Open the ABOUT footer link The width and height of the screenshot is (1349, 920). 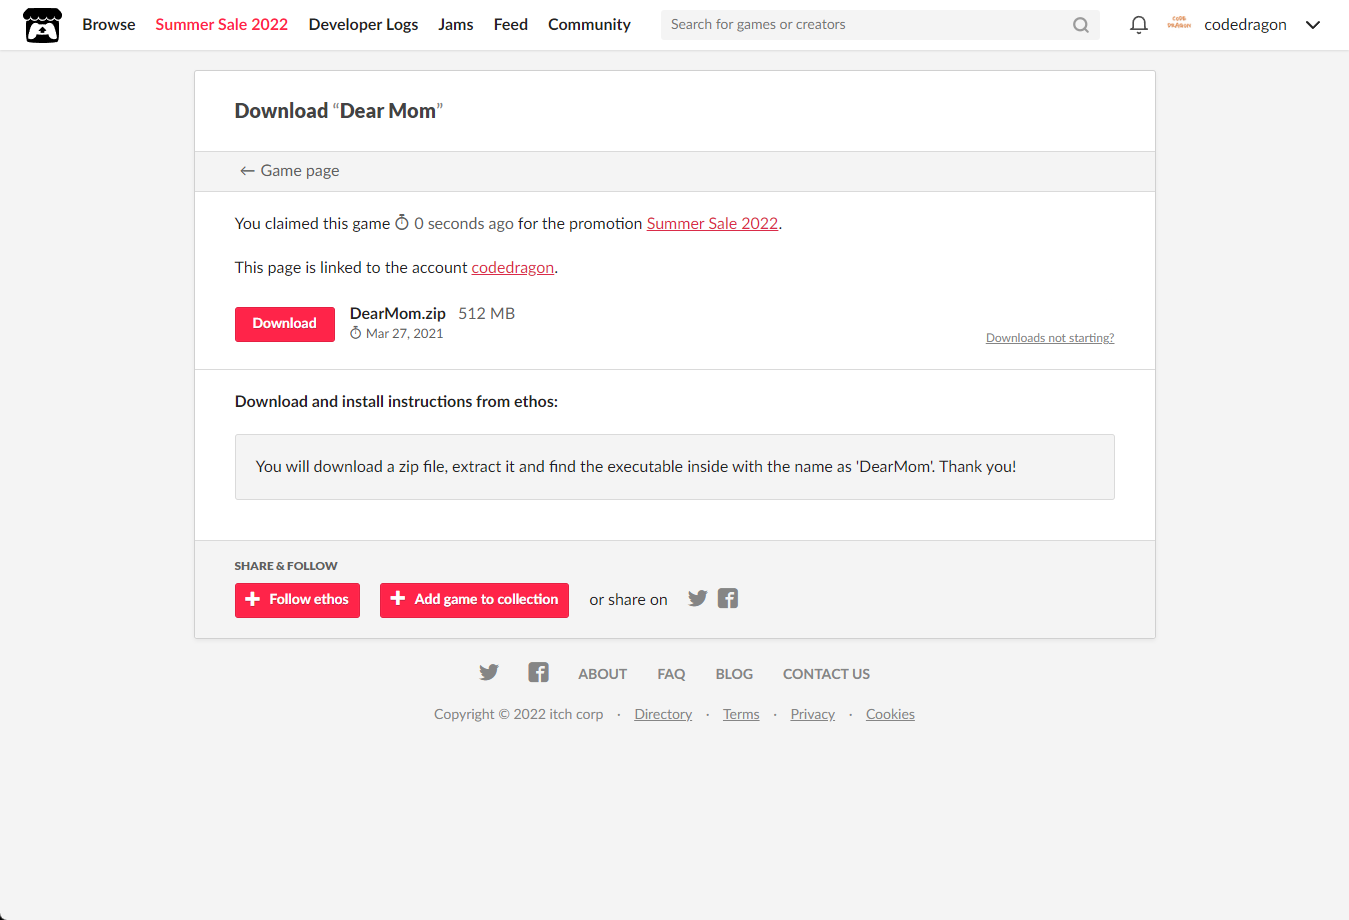coord(603,674)
